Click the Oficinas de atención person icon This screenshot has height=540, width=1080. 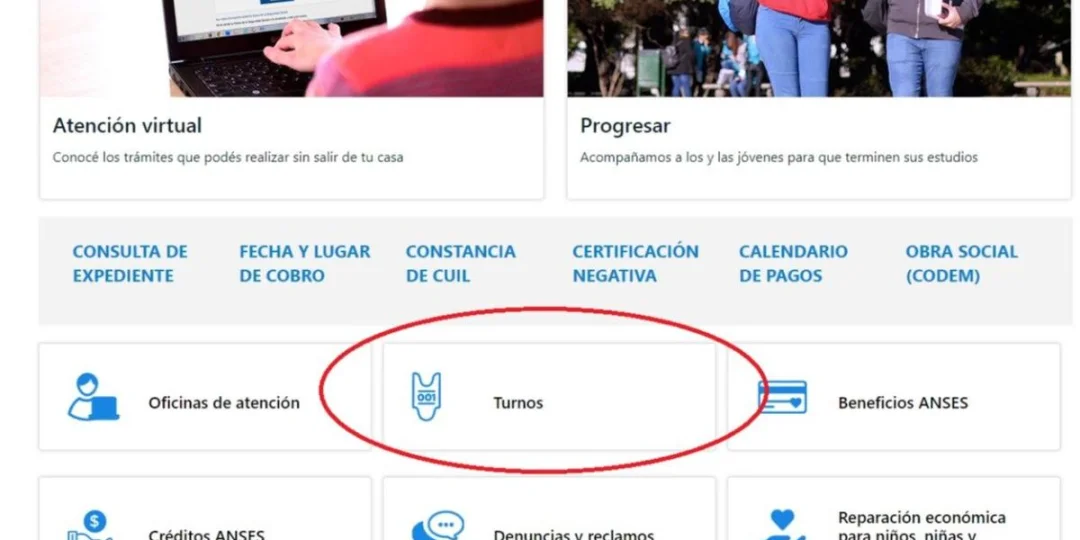click(x=93, y=397)
